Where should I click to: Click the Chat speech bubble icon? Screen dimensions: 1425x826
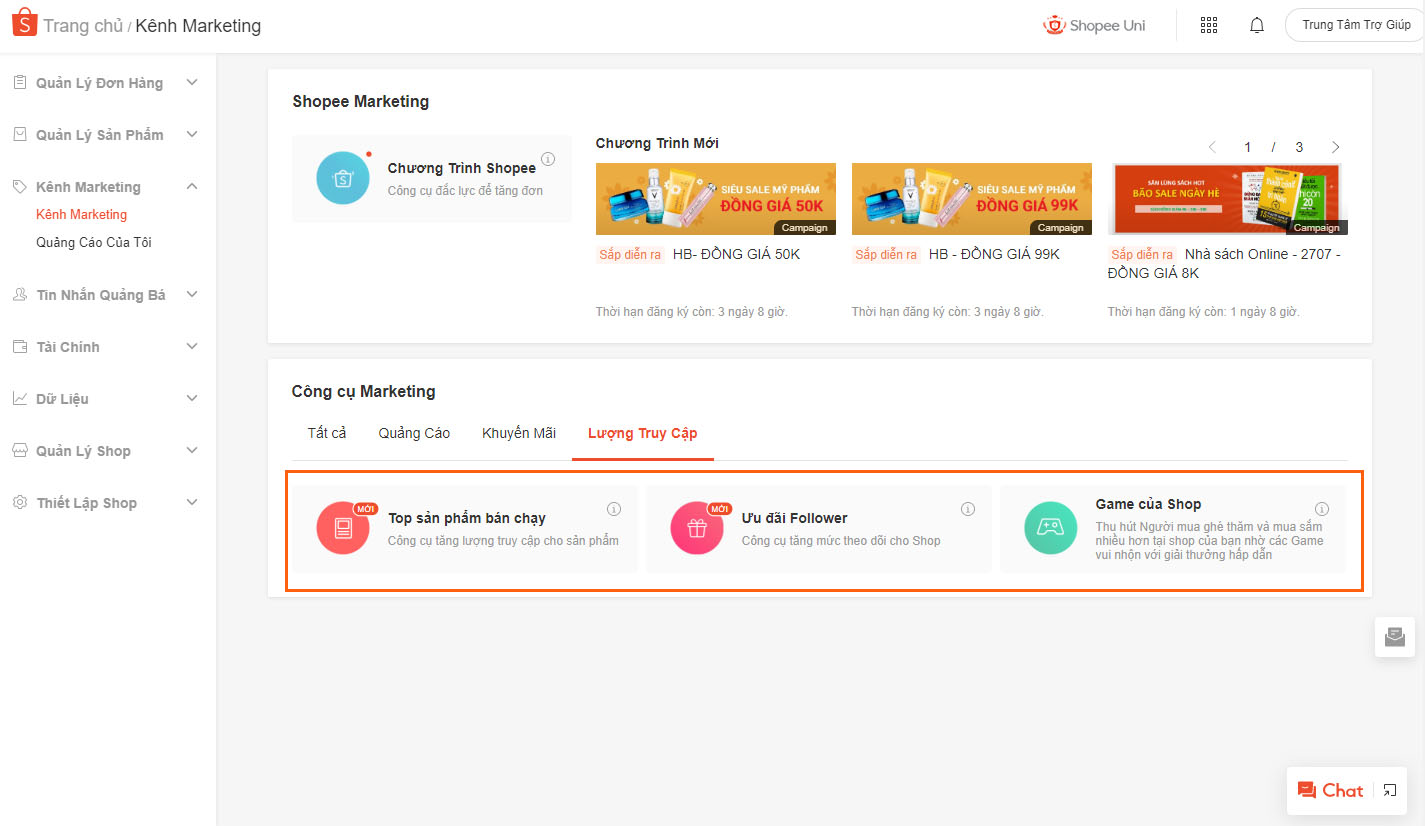pyautogui.click(x=1306, y=791)
